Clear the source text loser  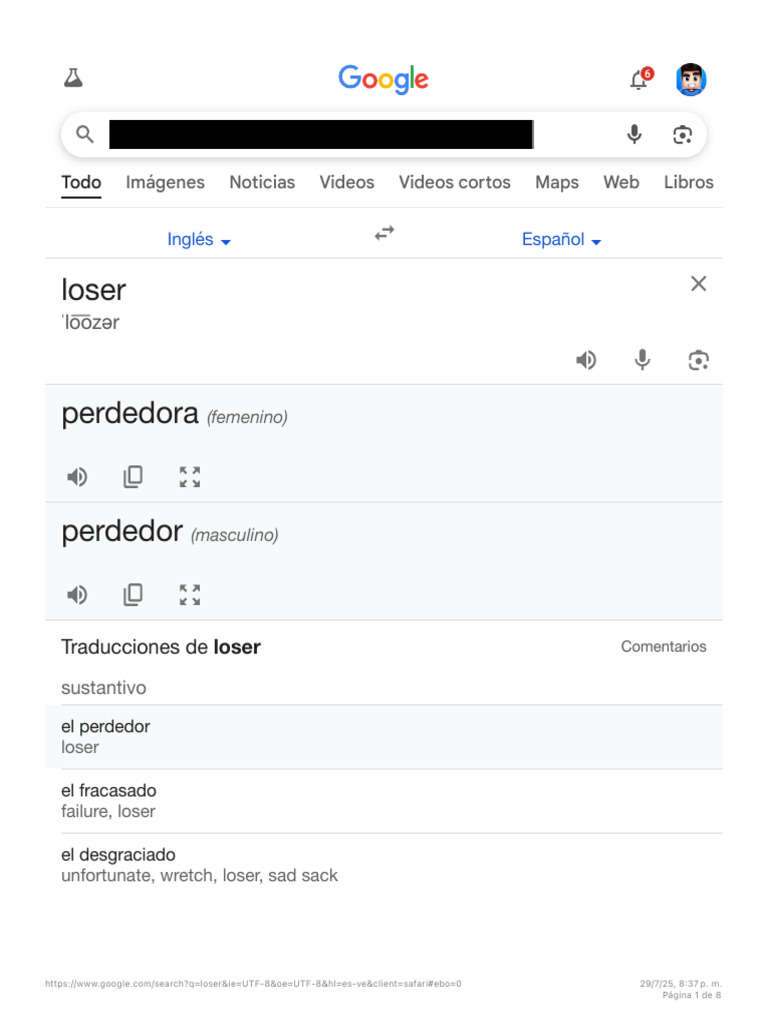[698, 284]
